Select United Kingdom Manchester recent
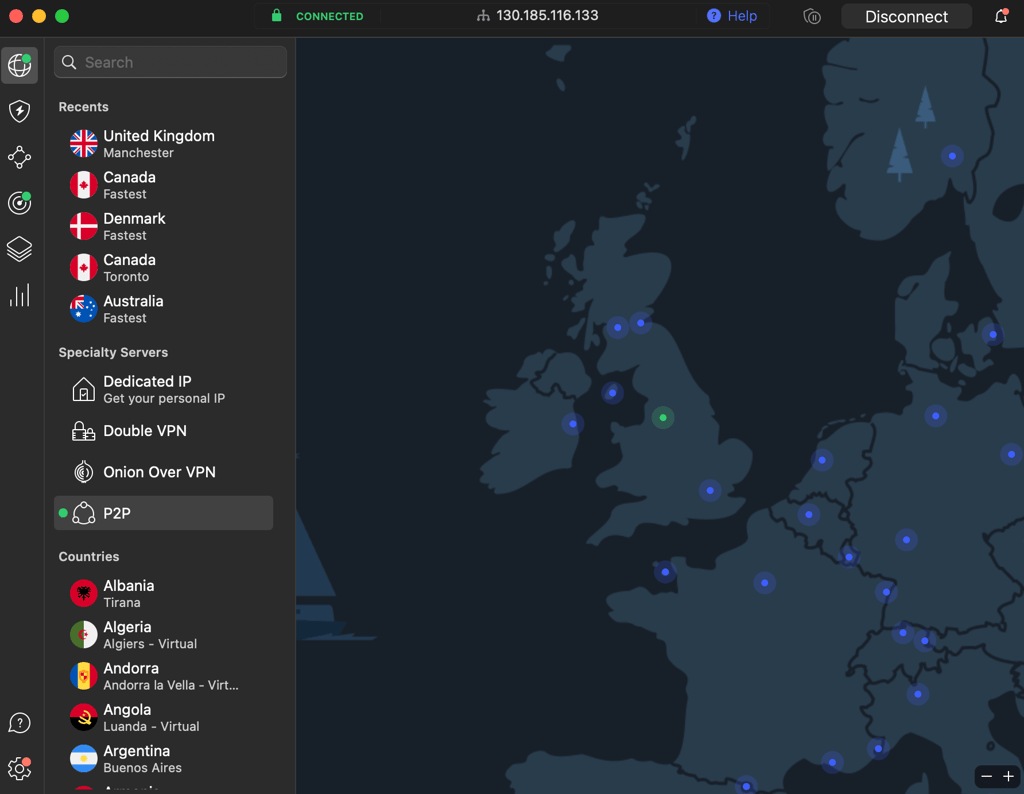This screenshot has width=1024, height=794. pos(163,144)
